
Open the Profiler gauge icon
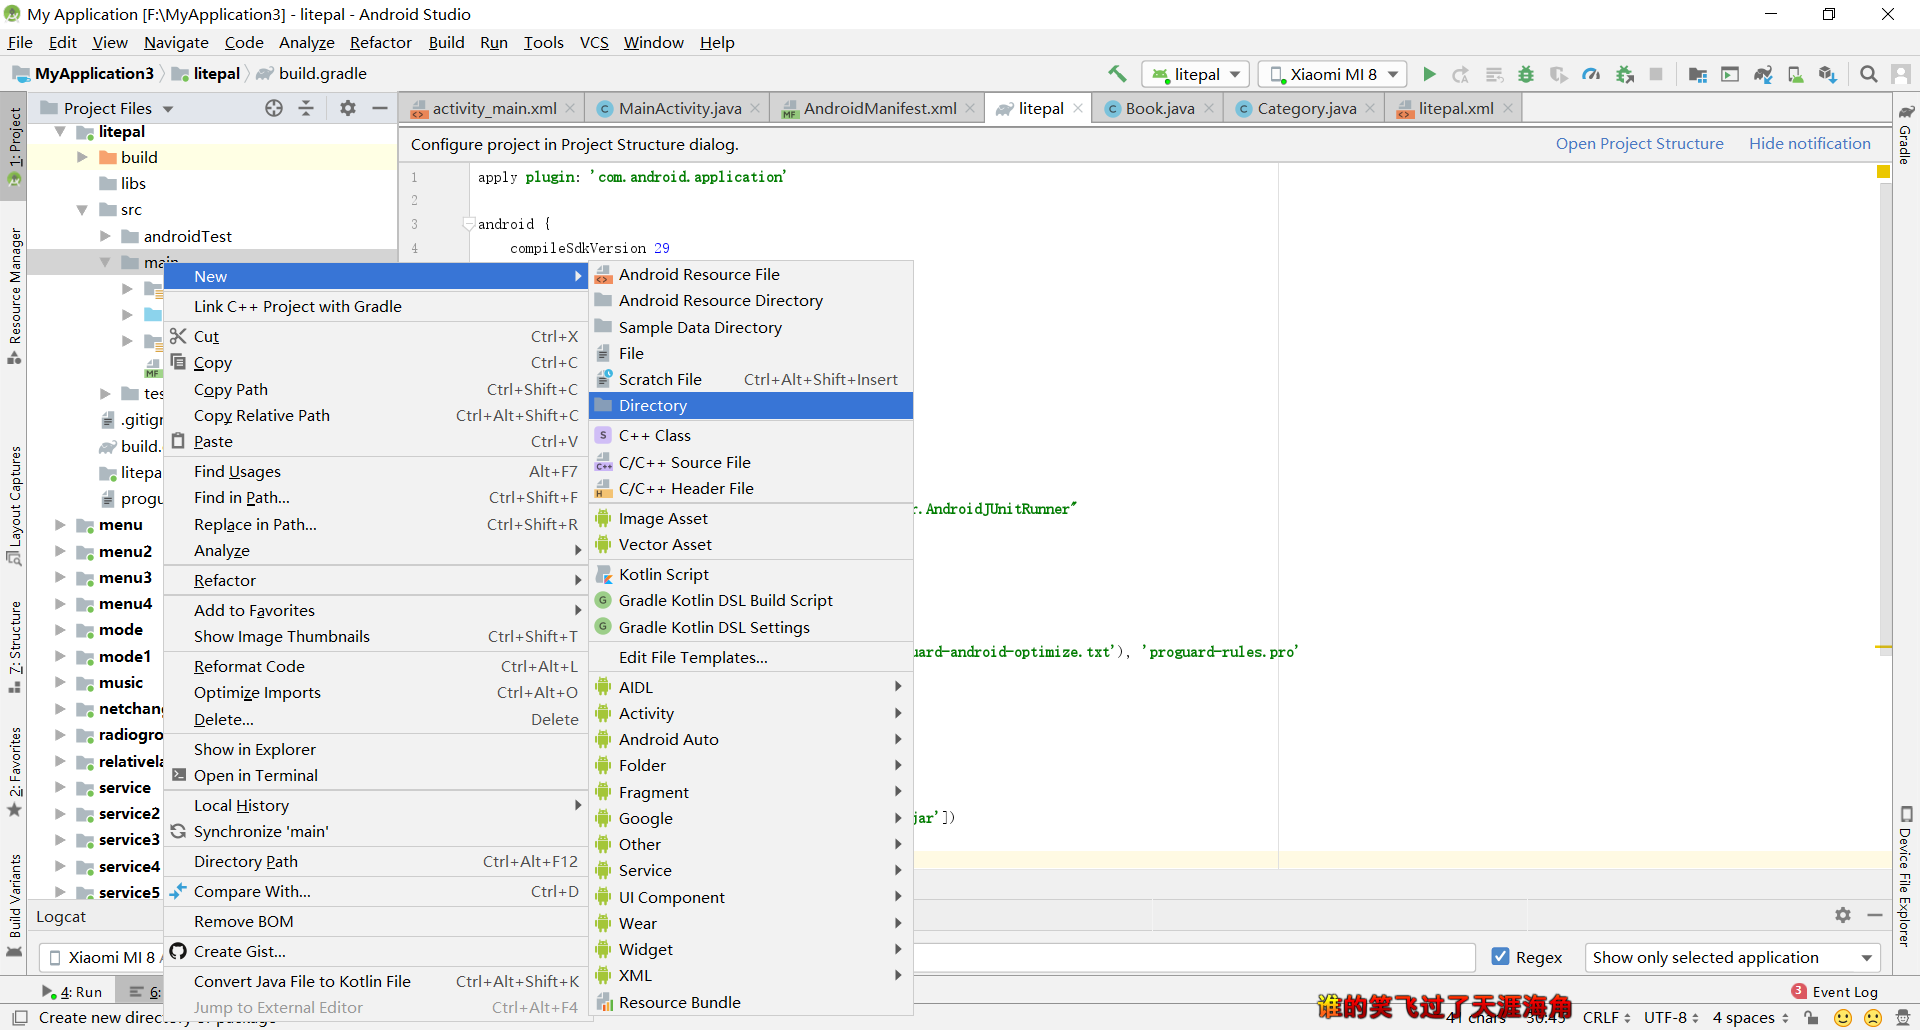(x=1591, y=74)
